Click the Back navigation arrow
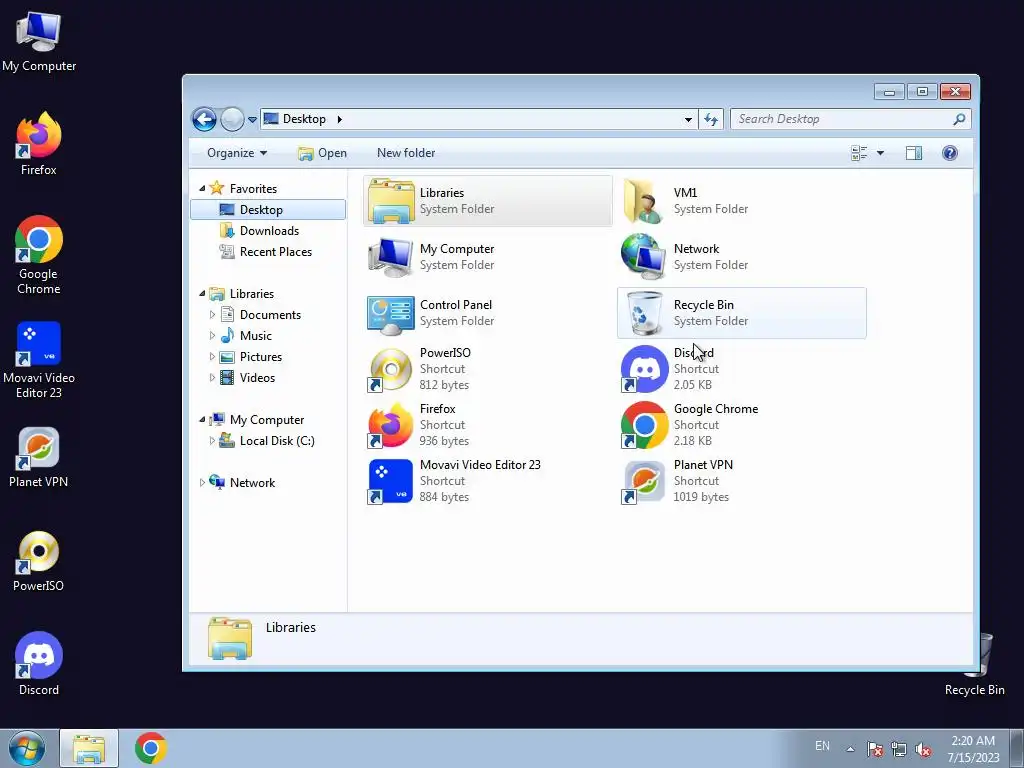Viewport: 1024px width, 768px height. point(204,120)
